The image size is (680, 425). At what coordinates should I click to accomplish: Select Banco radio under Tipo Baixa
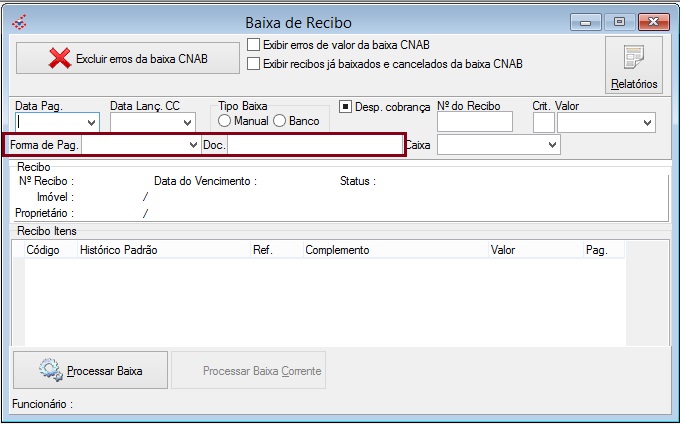point(280,121)
